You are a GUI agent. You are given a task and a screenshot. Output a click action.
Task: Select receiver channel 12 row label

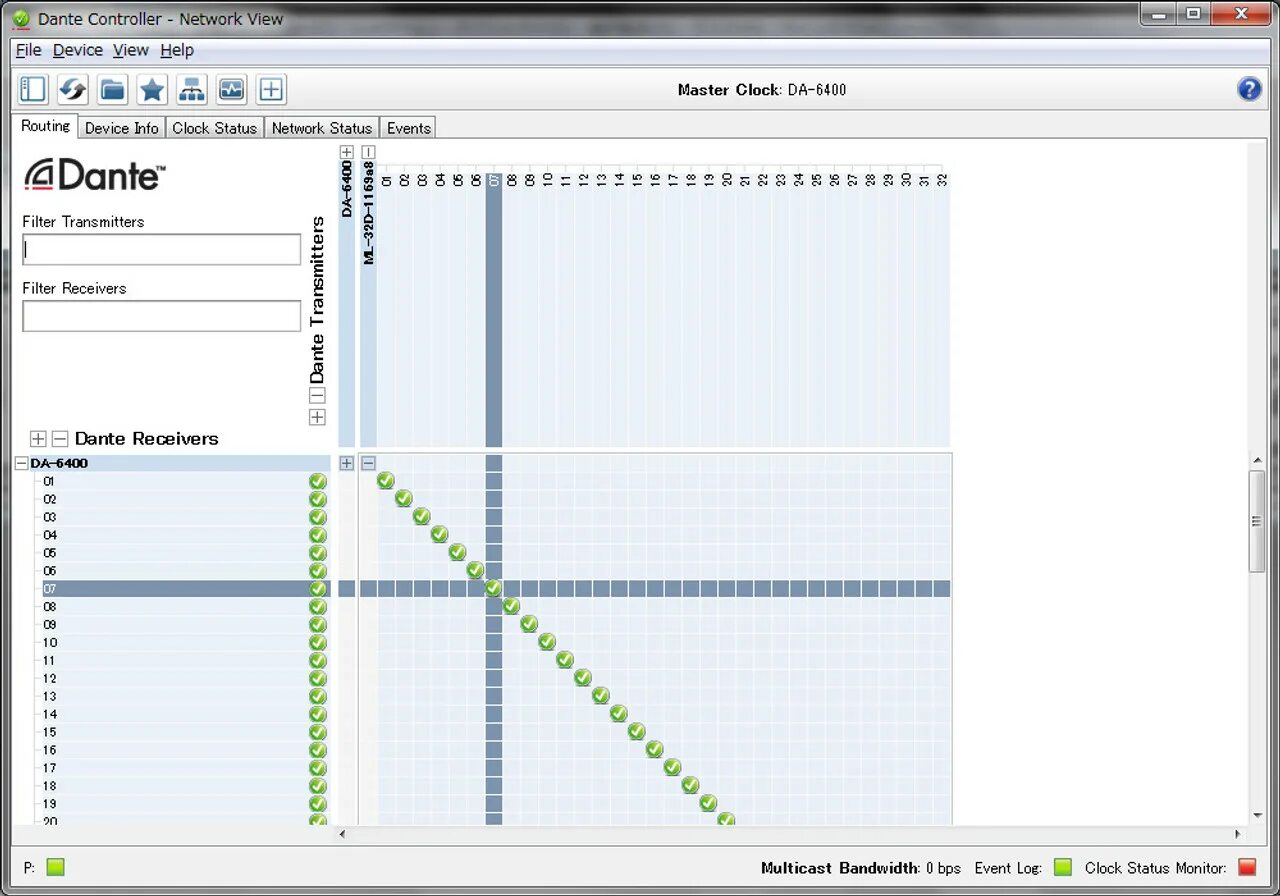click(50, 678)
